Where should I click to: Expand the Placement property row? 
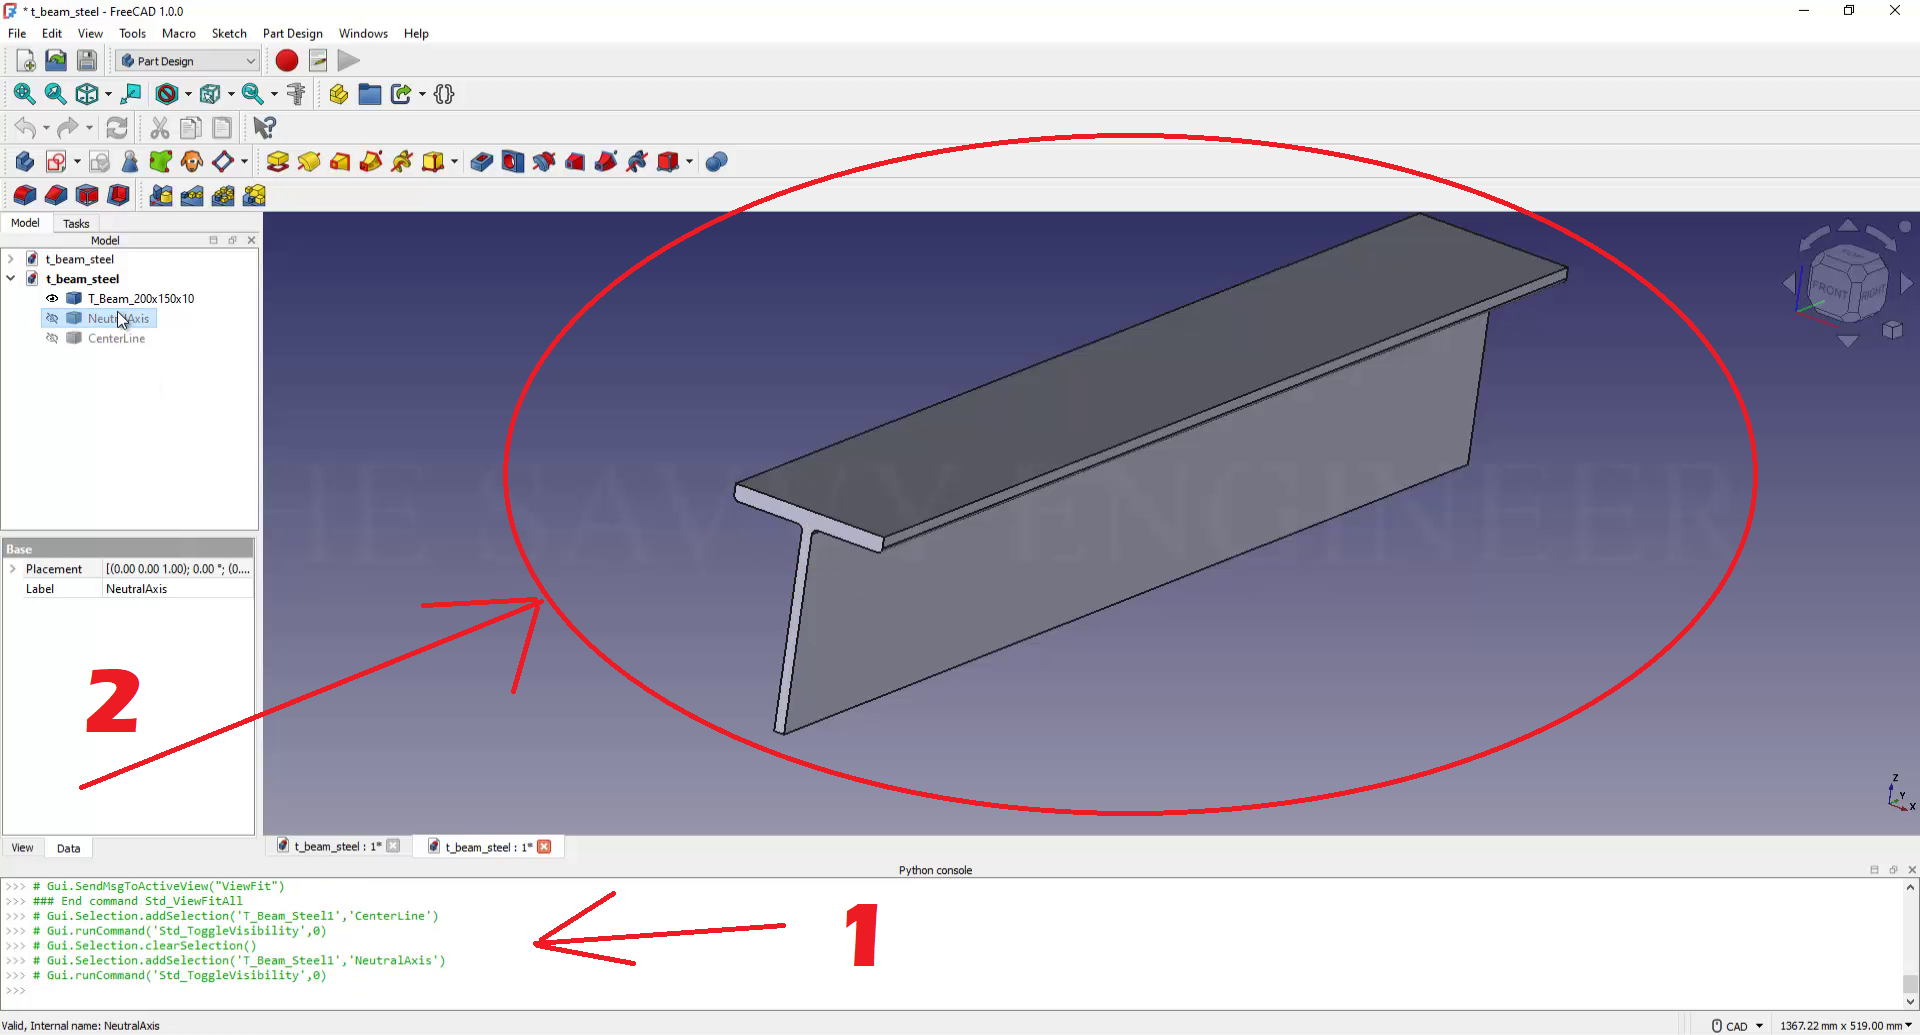[x=13, y=569]
